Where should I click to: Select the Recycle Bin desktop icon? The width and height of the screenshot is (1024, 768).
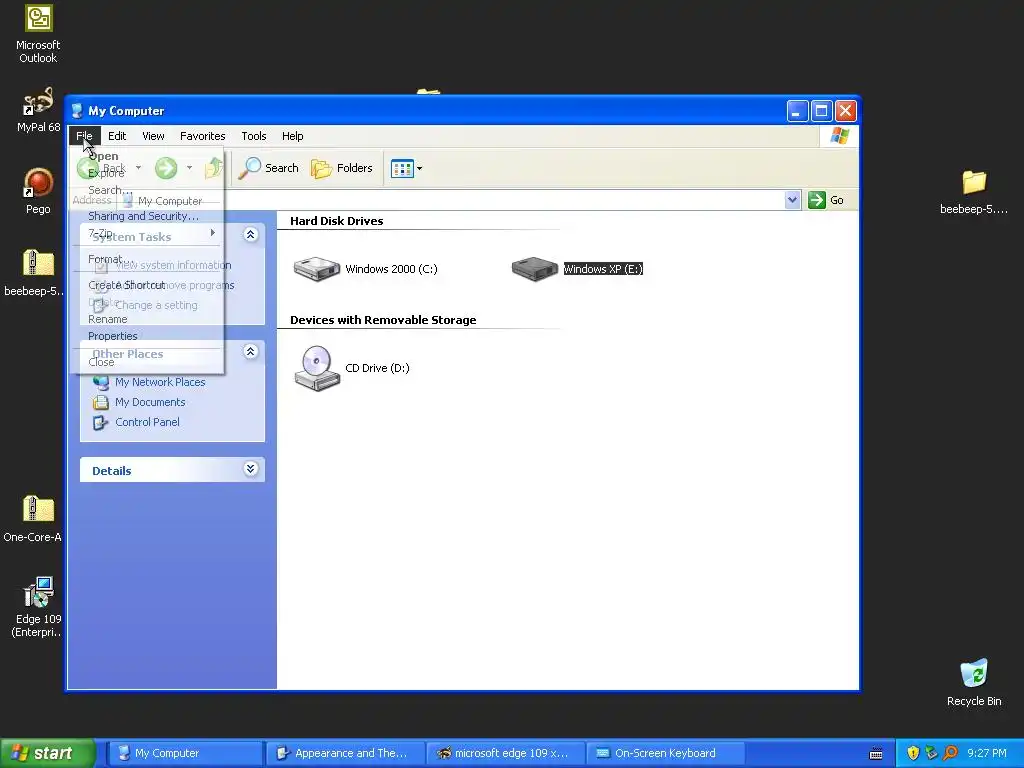pyautogui.click(x=974, y=682)
